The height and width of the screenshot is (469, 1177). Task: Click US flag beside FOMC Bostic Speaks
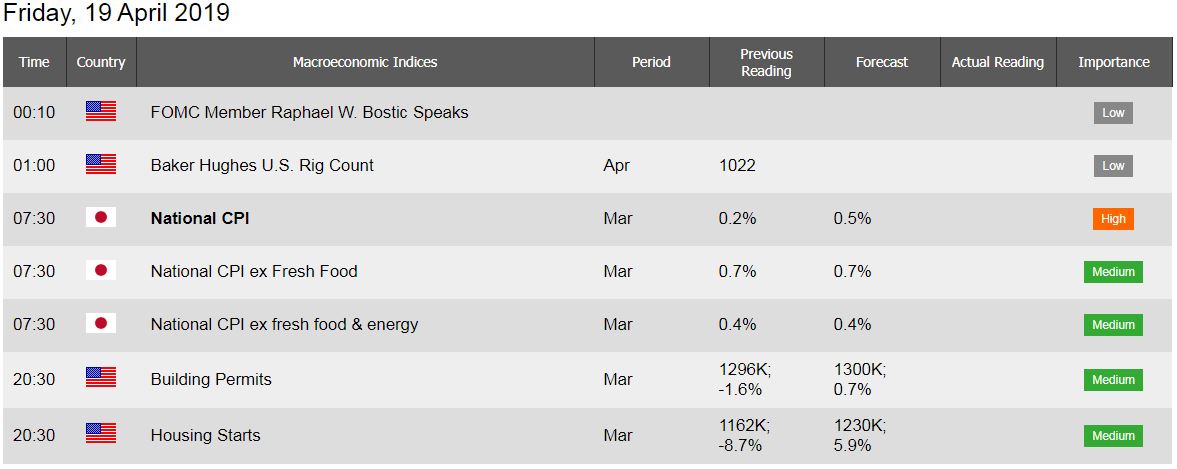coord(101,112)
